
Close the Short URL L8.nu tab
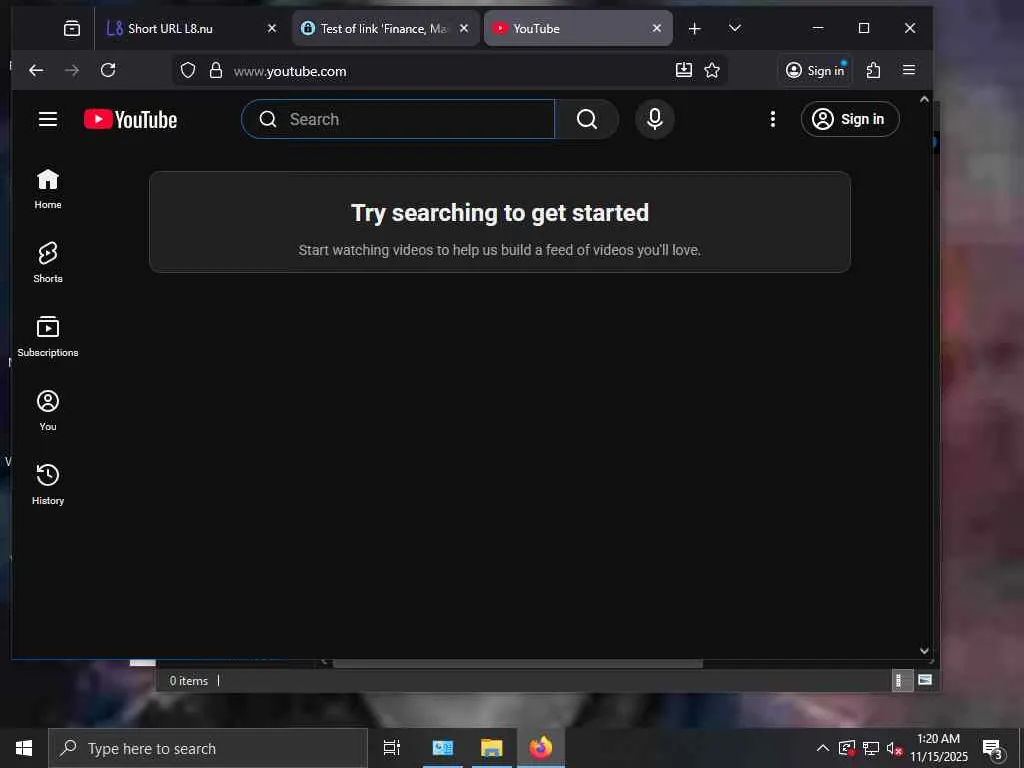click(x=272, y=28)
